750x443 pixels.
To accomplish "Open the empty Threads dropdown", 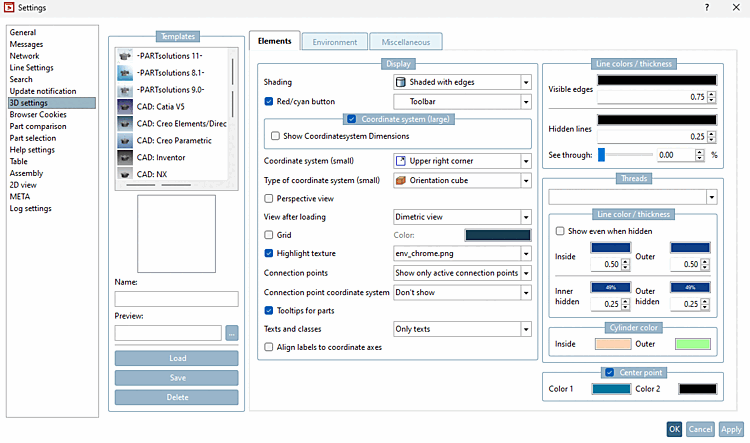I will [x=632, y=197].
